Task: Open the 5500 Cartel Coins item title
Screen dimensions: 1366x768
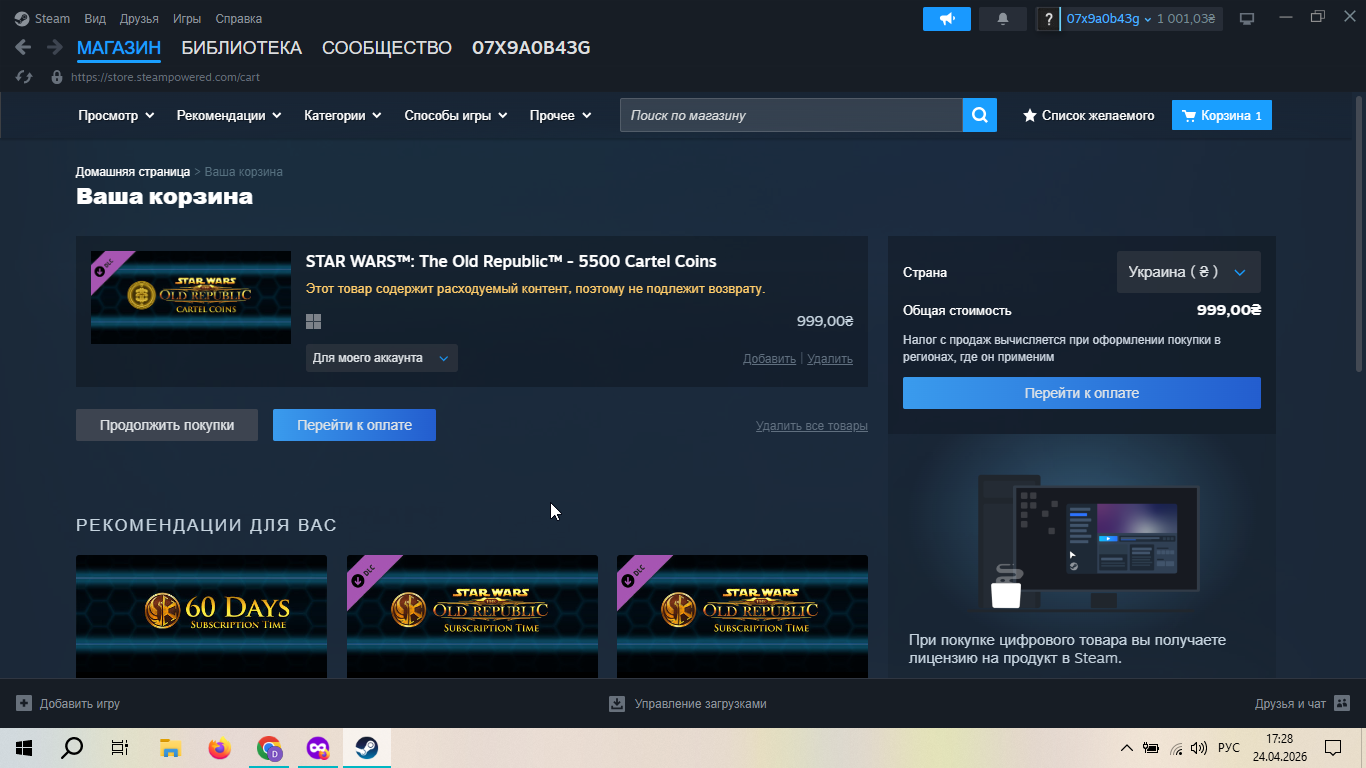Action: tap(511, 261)
